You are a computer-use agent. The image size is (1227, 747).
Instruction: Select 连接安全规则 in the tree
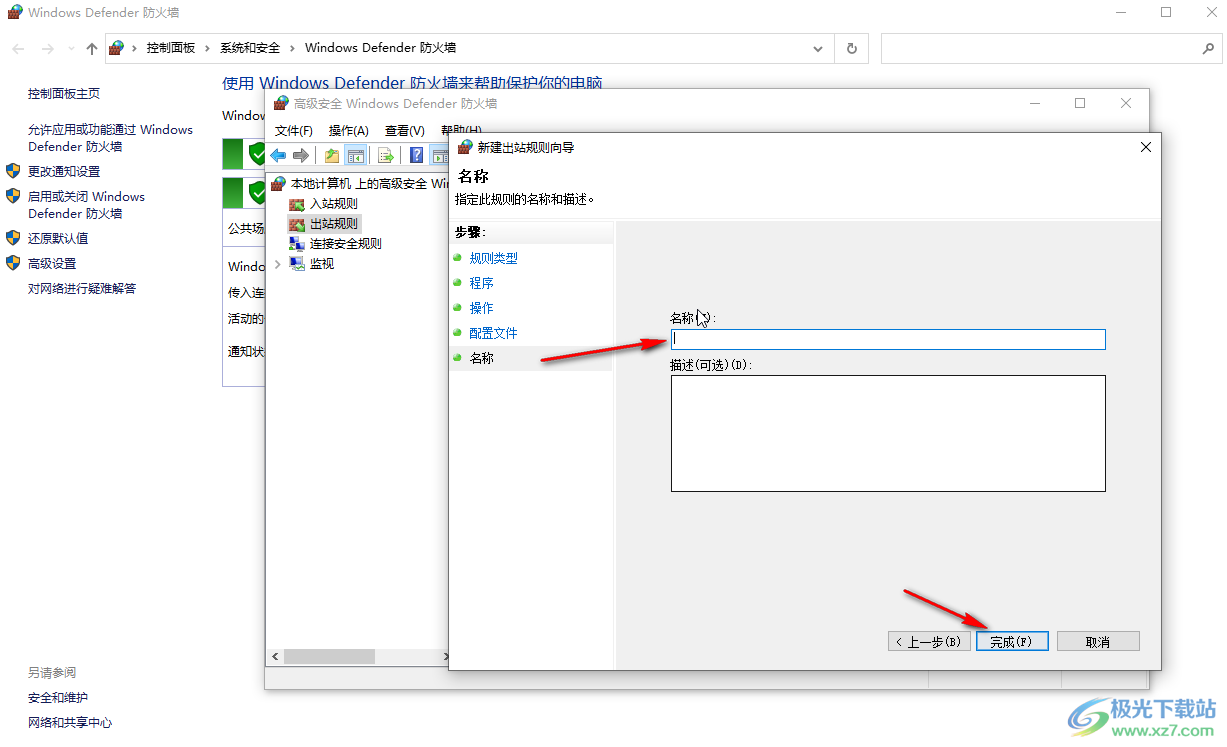click(x=346, y=244)
